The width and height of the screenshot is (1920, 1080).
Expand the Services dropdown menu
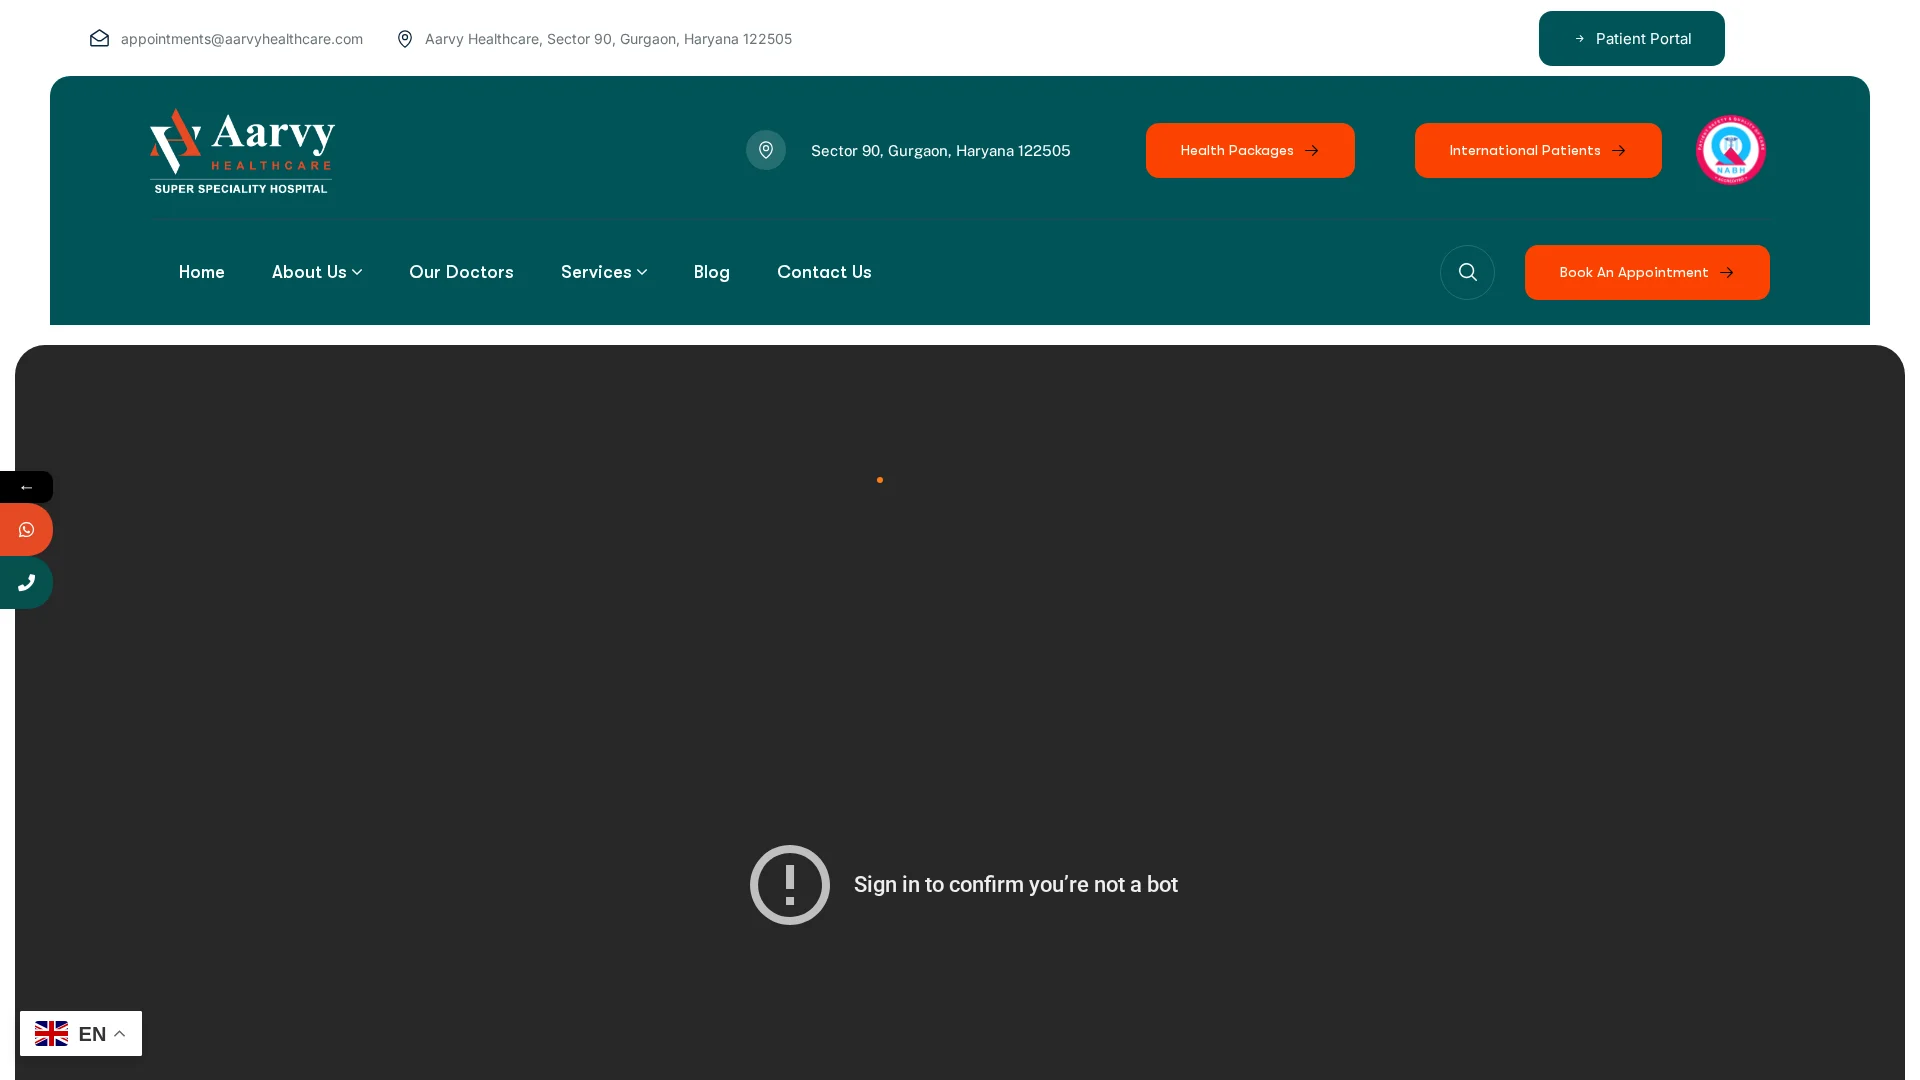pos(604,272)
